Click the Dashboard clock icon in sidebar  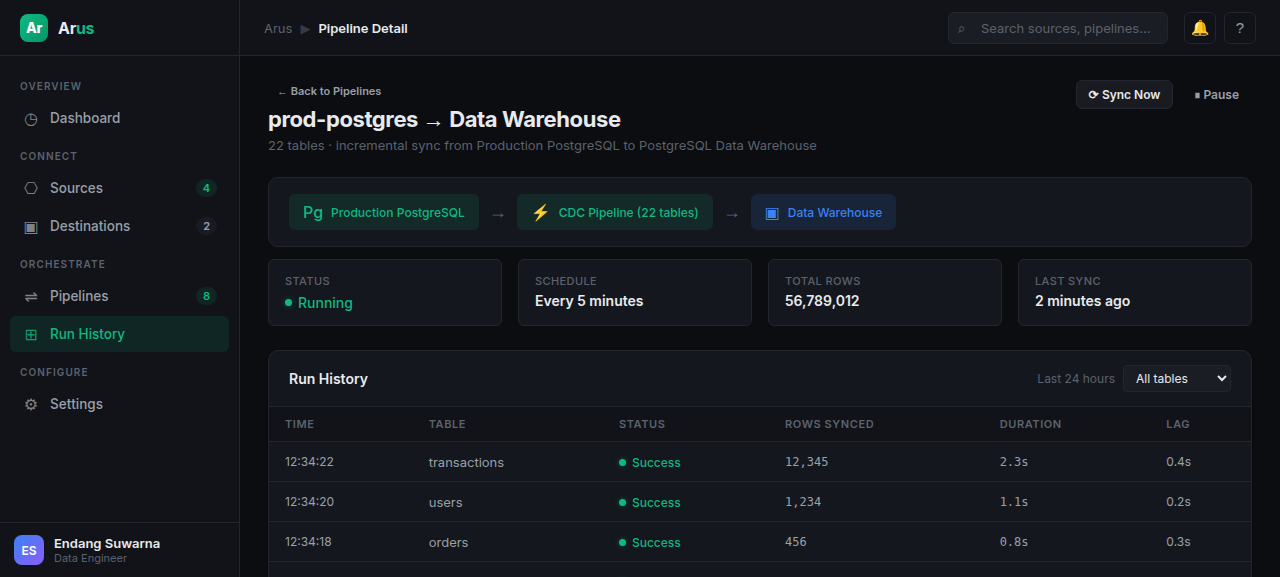pos(31,118)
